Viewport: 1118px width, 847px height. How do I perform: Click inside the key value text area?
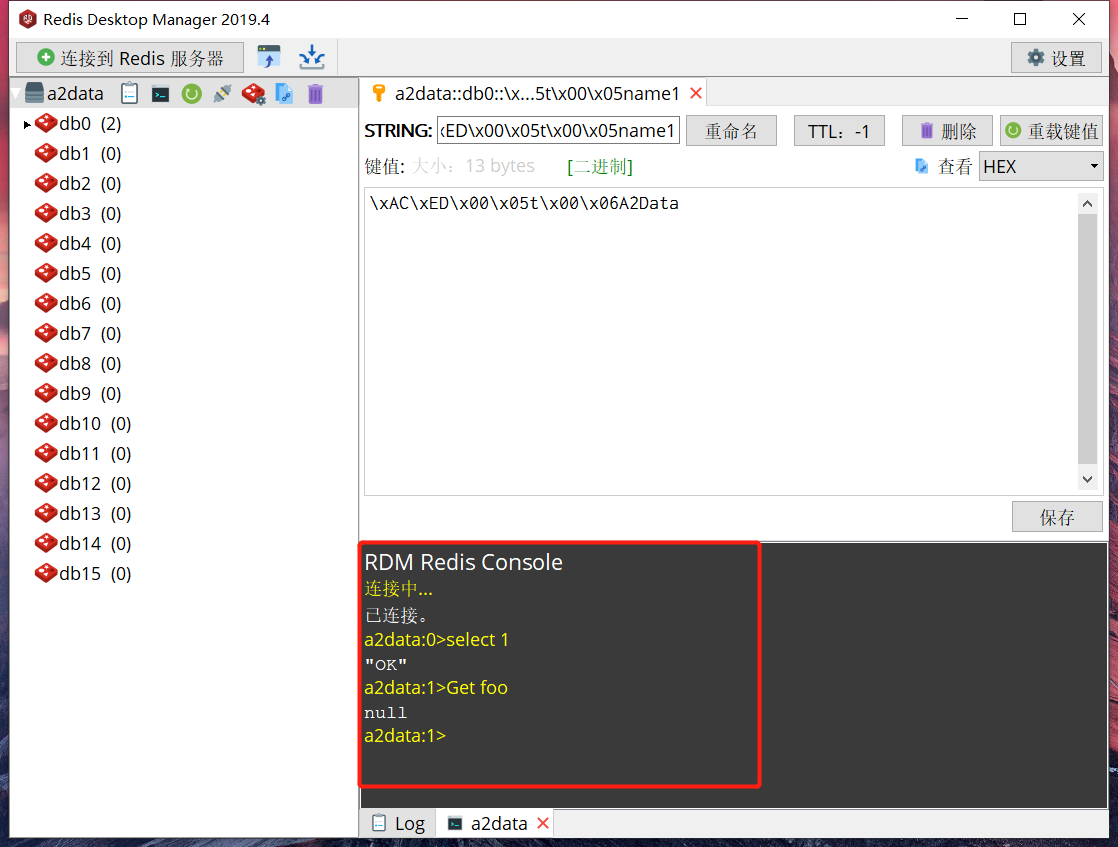[720, 342]
